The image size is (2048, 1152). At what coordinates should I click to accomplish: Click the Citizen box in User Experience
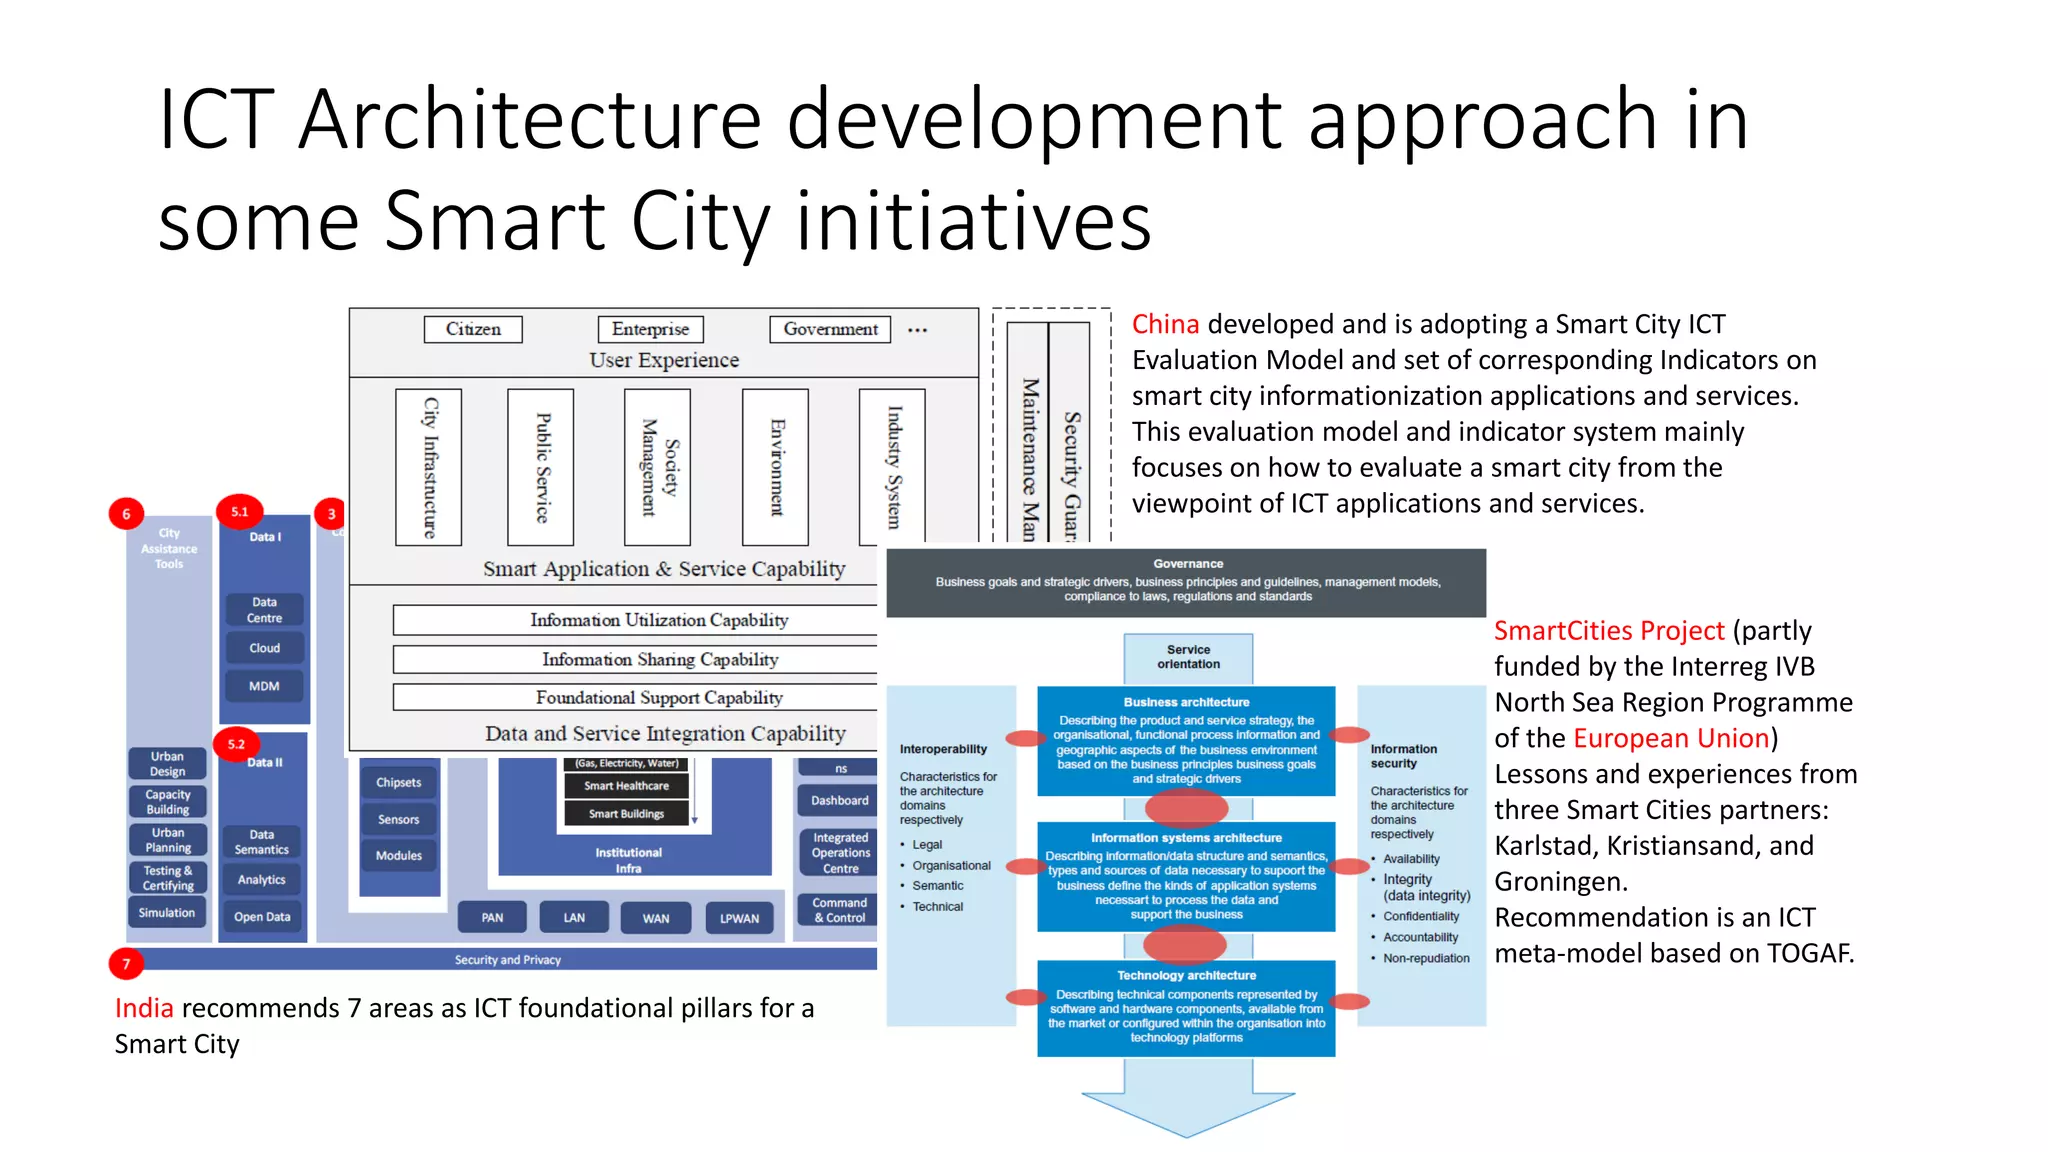pyautogui.click(x=473, y=329)
